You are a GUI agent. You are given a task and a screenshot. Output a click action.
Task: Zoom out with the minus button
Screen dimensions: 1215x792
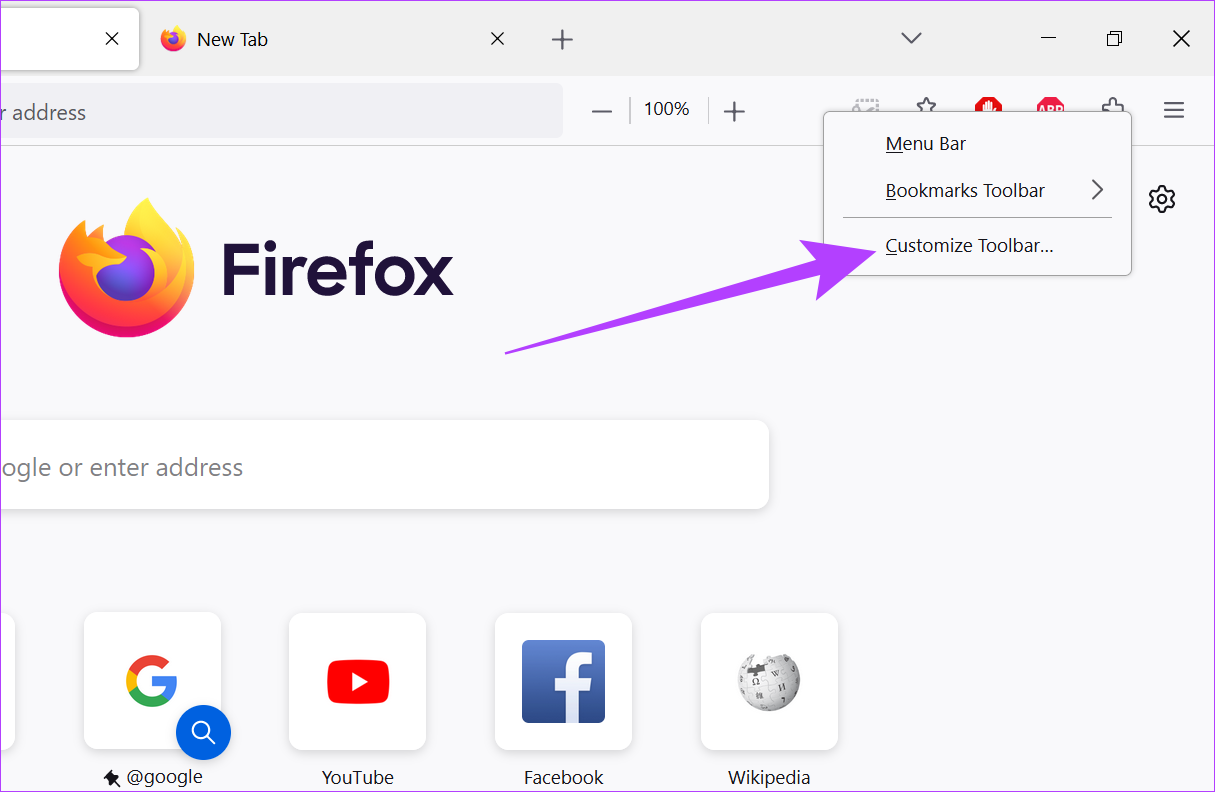601,111
